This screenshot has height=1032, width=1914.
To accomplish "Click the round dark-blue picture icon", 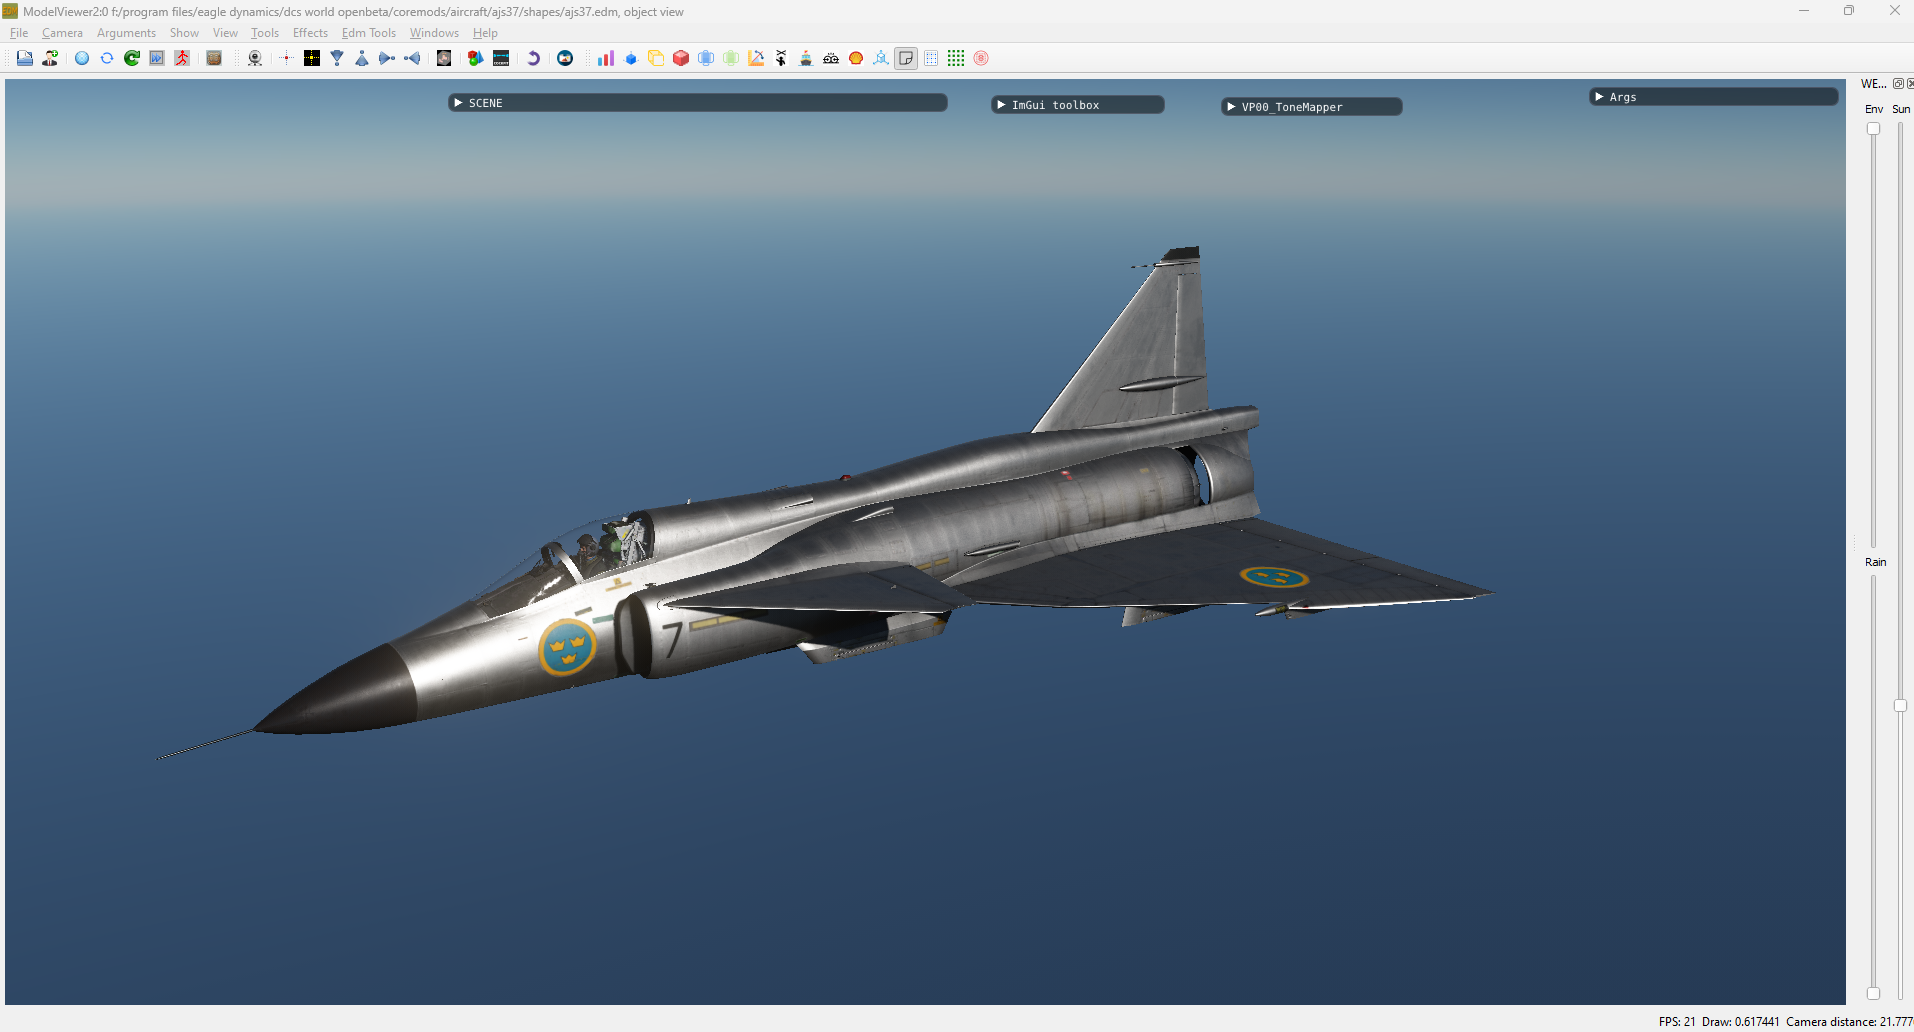I will 565,58.
